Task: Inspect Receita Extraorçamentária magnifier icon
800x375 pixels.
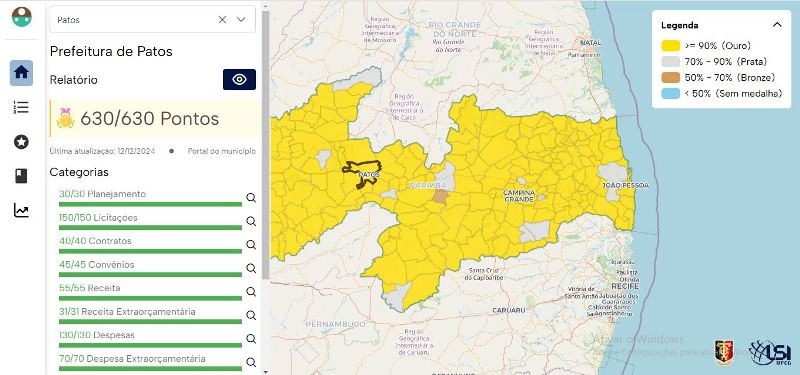Action: (251, 315)
